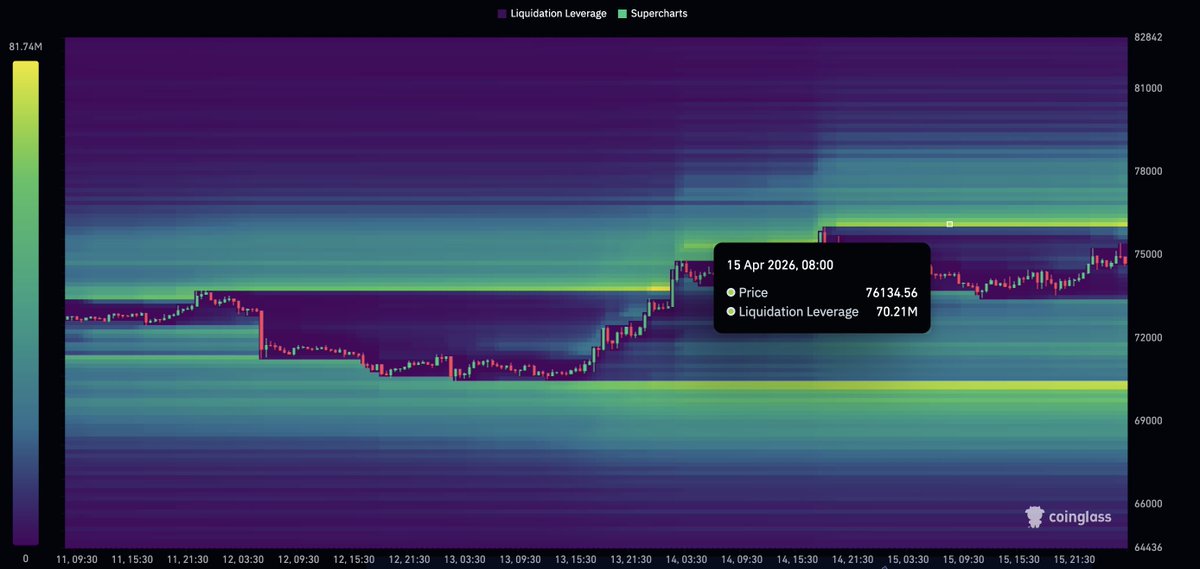
Task: Click the 12, 09:30 time axis label
Action: [x=297, y=559]
